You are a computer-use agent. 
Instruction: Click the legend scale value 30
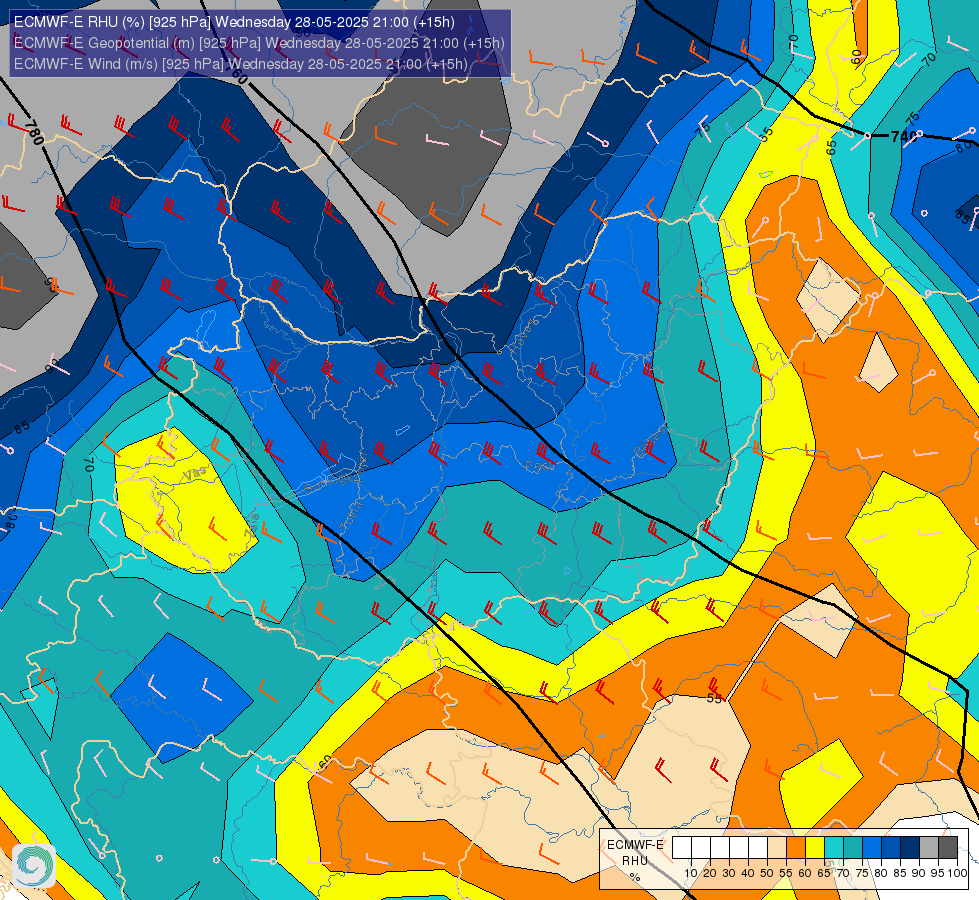click(729, 874)
